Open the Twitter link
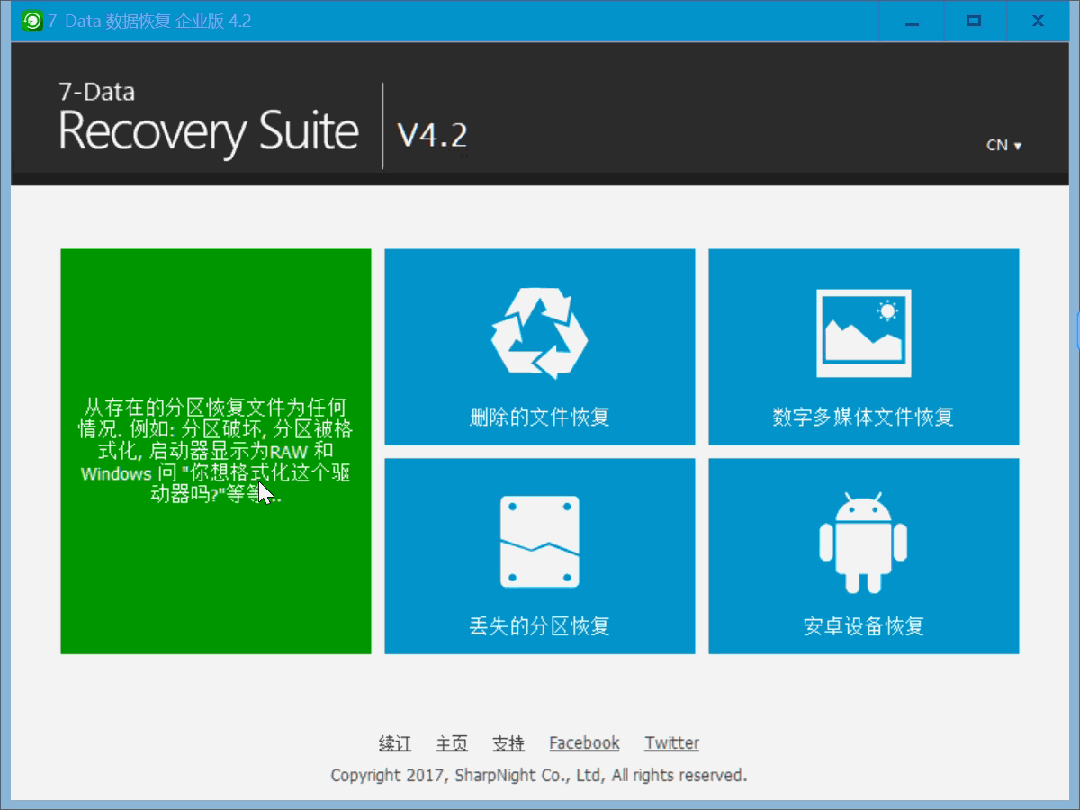This screenshot has height=810, width=1080. 672,743
